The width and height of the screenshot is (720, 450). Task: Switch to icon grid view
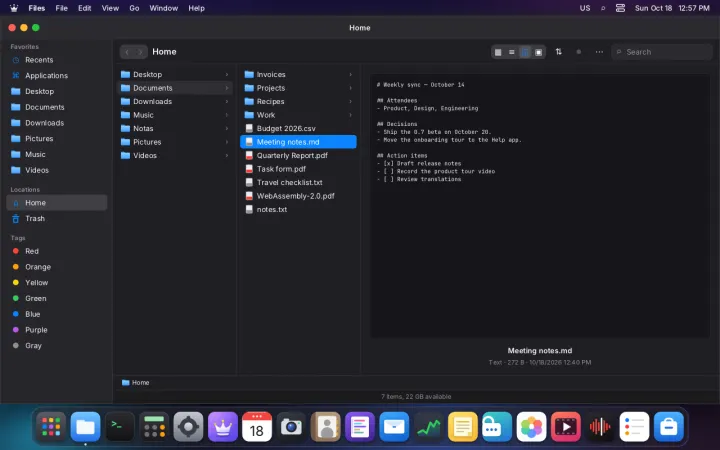click(x=498, y=52)
